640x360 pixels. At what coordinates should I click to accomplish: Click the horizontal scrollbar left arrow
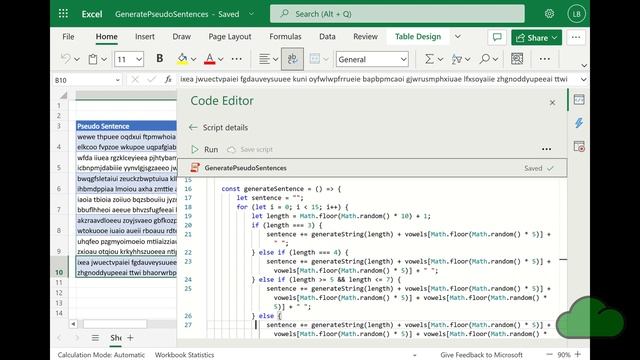(x=73, y=324)
